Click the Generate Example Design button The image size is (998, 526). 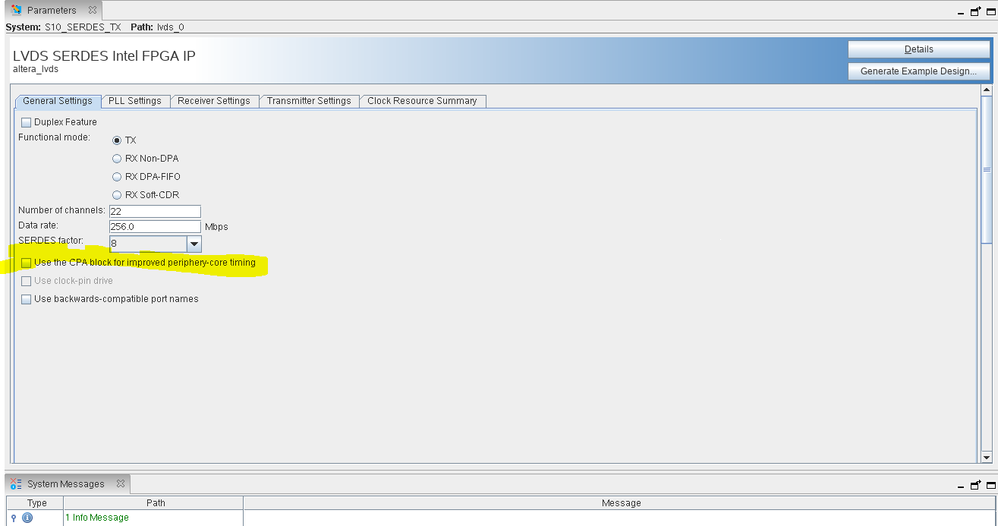point(918,71)
